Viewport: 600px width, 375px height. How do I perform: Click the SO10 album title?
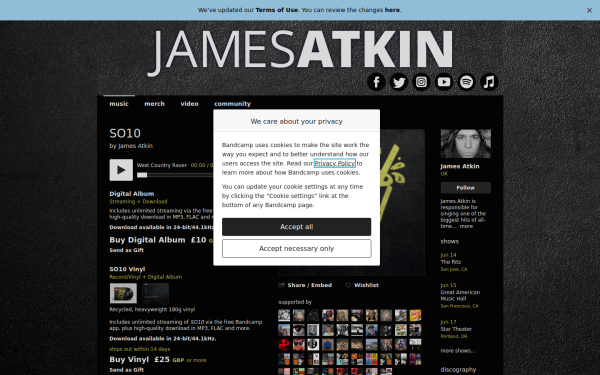(125, 133)
